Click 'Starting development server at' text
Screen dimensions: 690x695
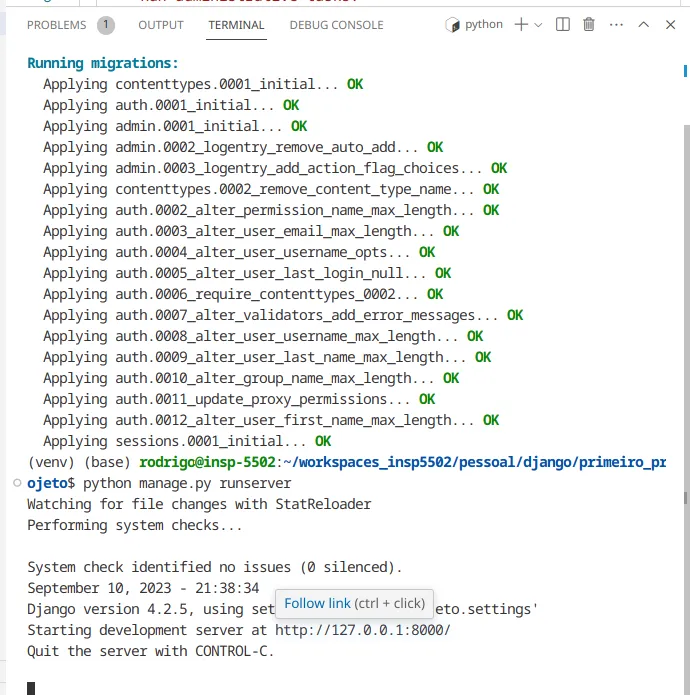point(147,630)
